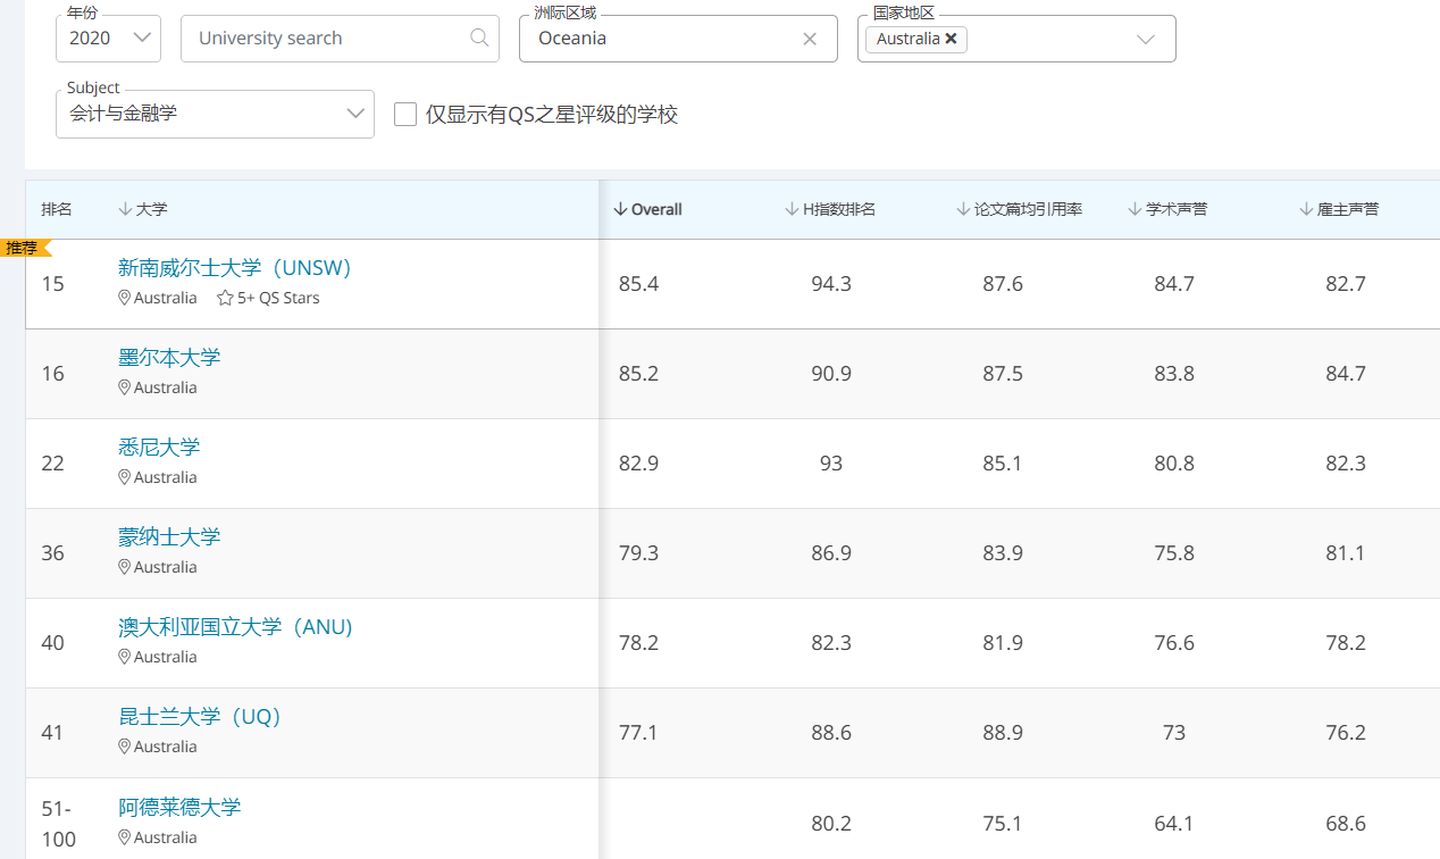Click rank 15 in UNSW row

pyautogui.click(x=52, y=284)
